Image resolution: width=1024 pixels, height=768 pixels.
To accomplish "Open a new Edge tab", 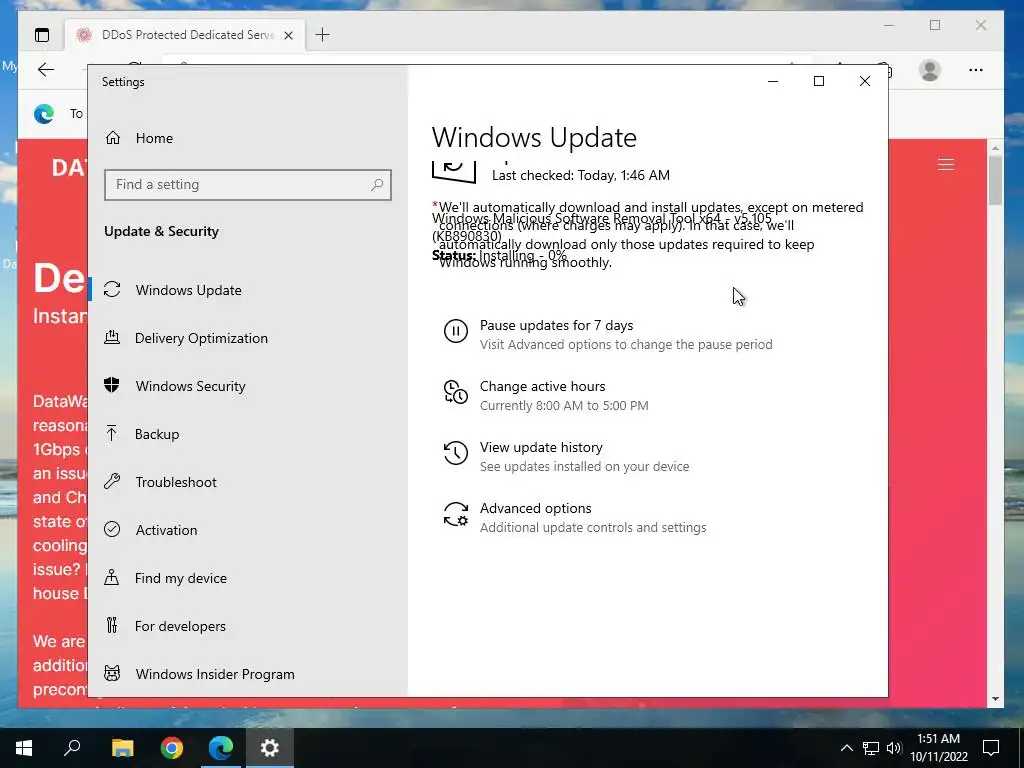I will (322, 35).
